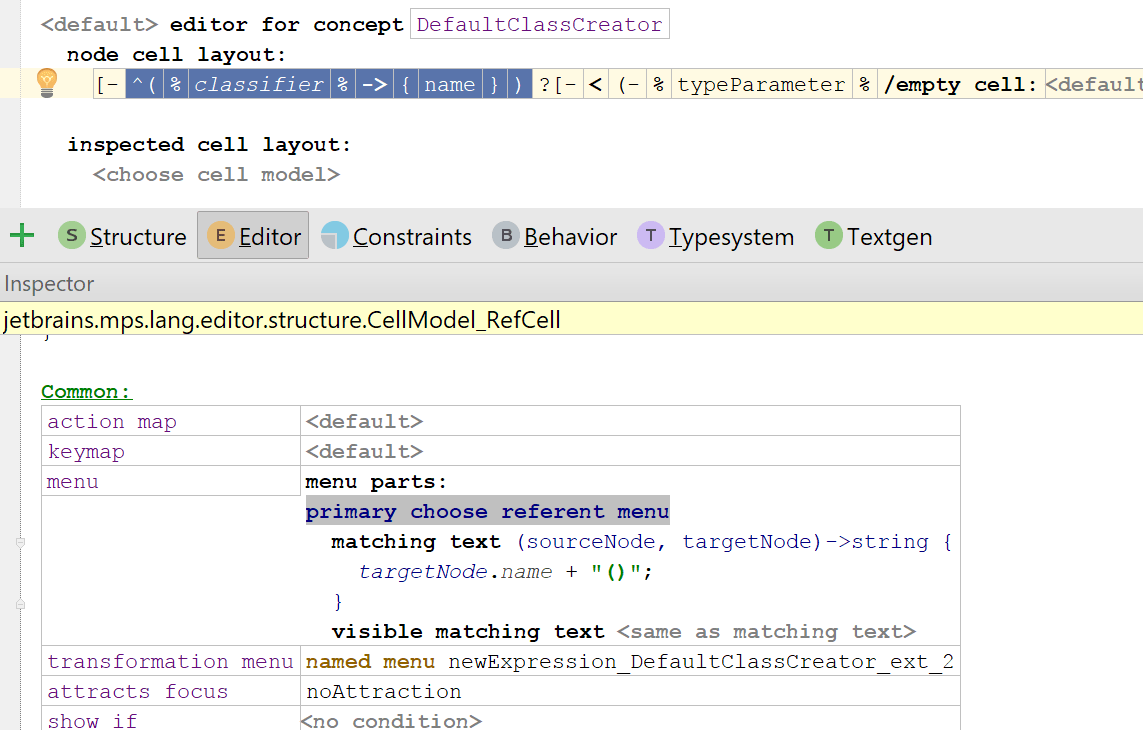
Task: Click fold marker beside closing brace line
Action: coord(20,605)
